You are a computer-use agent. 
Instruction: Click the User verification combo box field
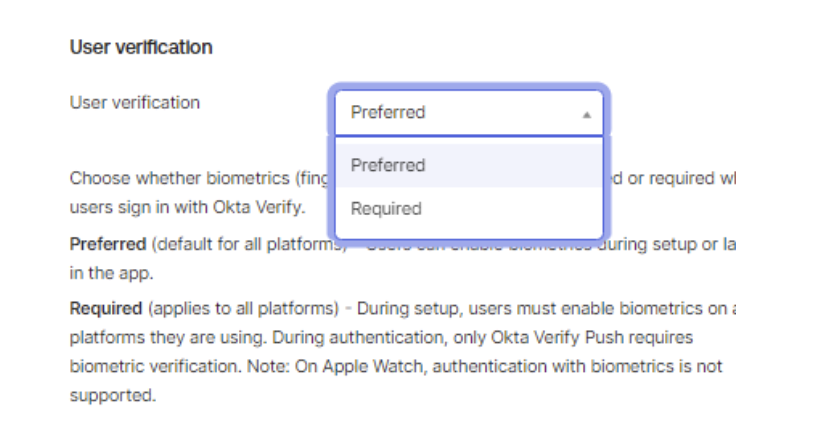point(460,113)
